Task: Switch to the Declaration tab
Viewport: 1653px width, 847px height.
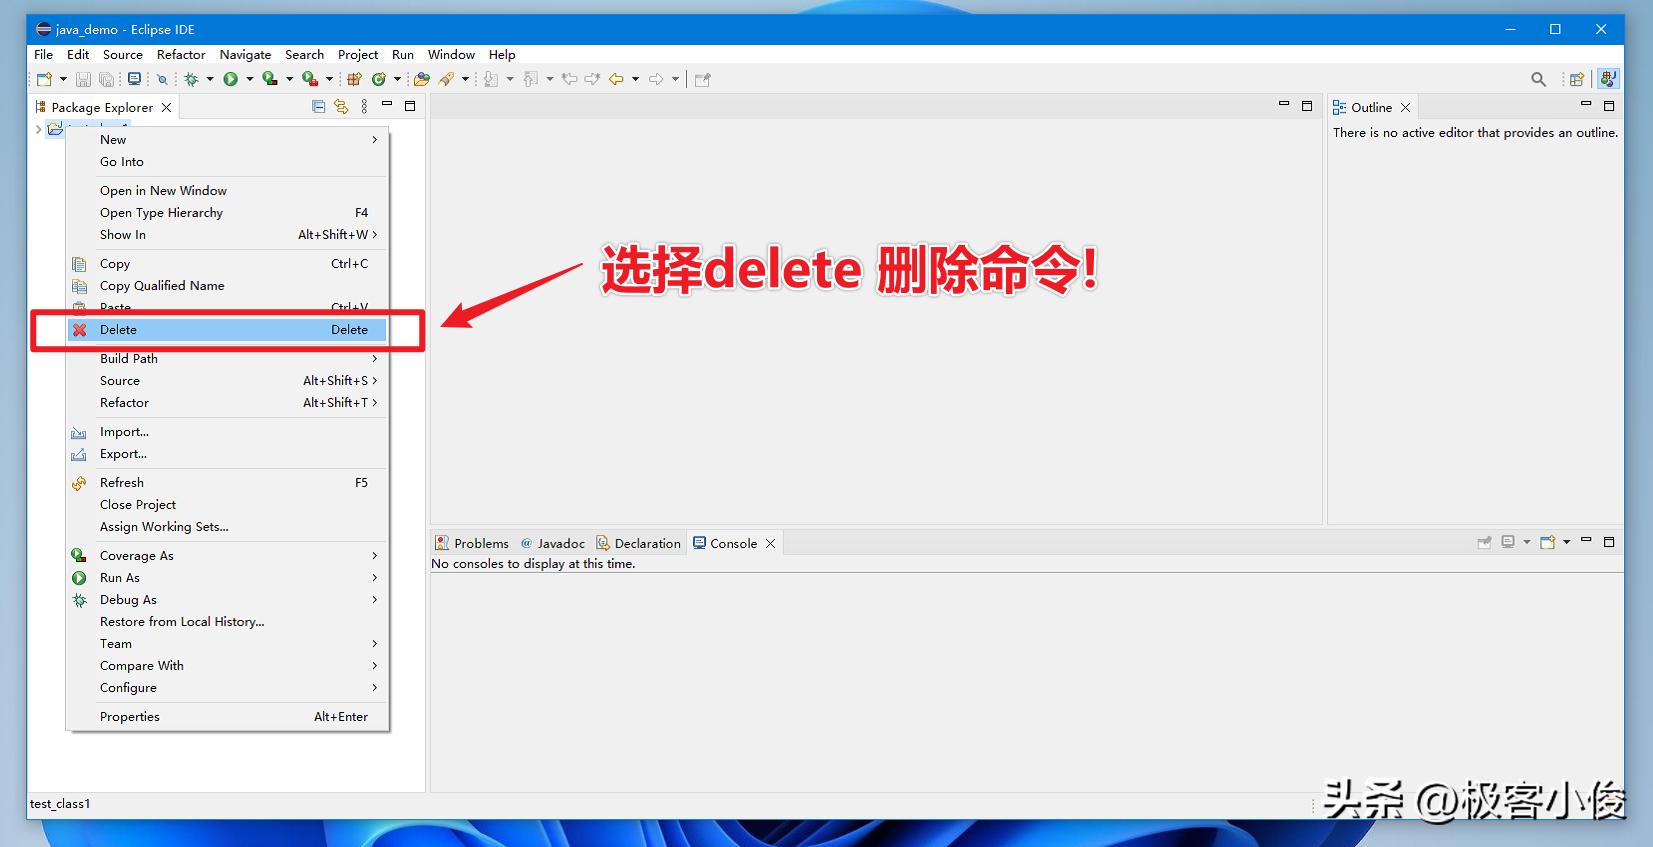Action: click(639, 543)
